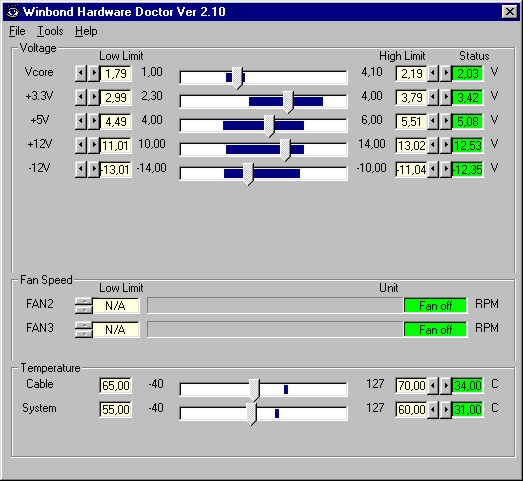This screenshot has width=523, height=481.
Task: Decrease -12V high limit with left arrow
Action: tap(433, 169)
